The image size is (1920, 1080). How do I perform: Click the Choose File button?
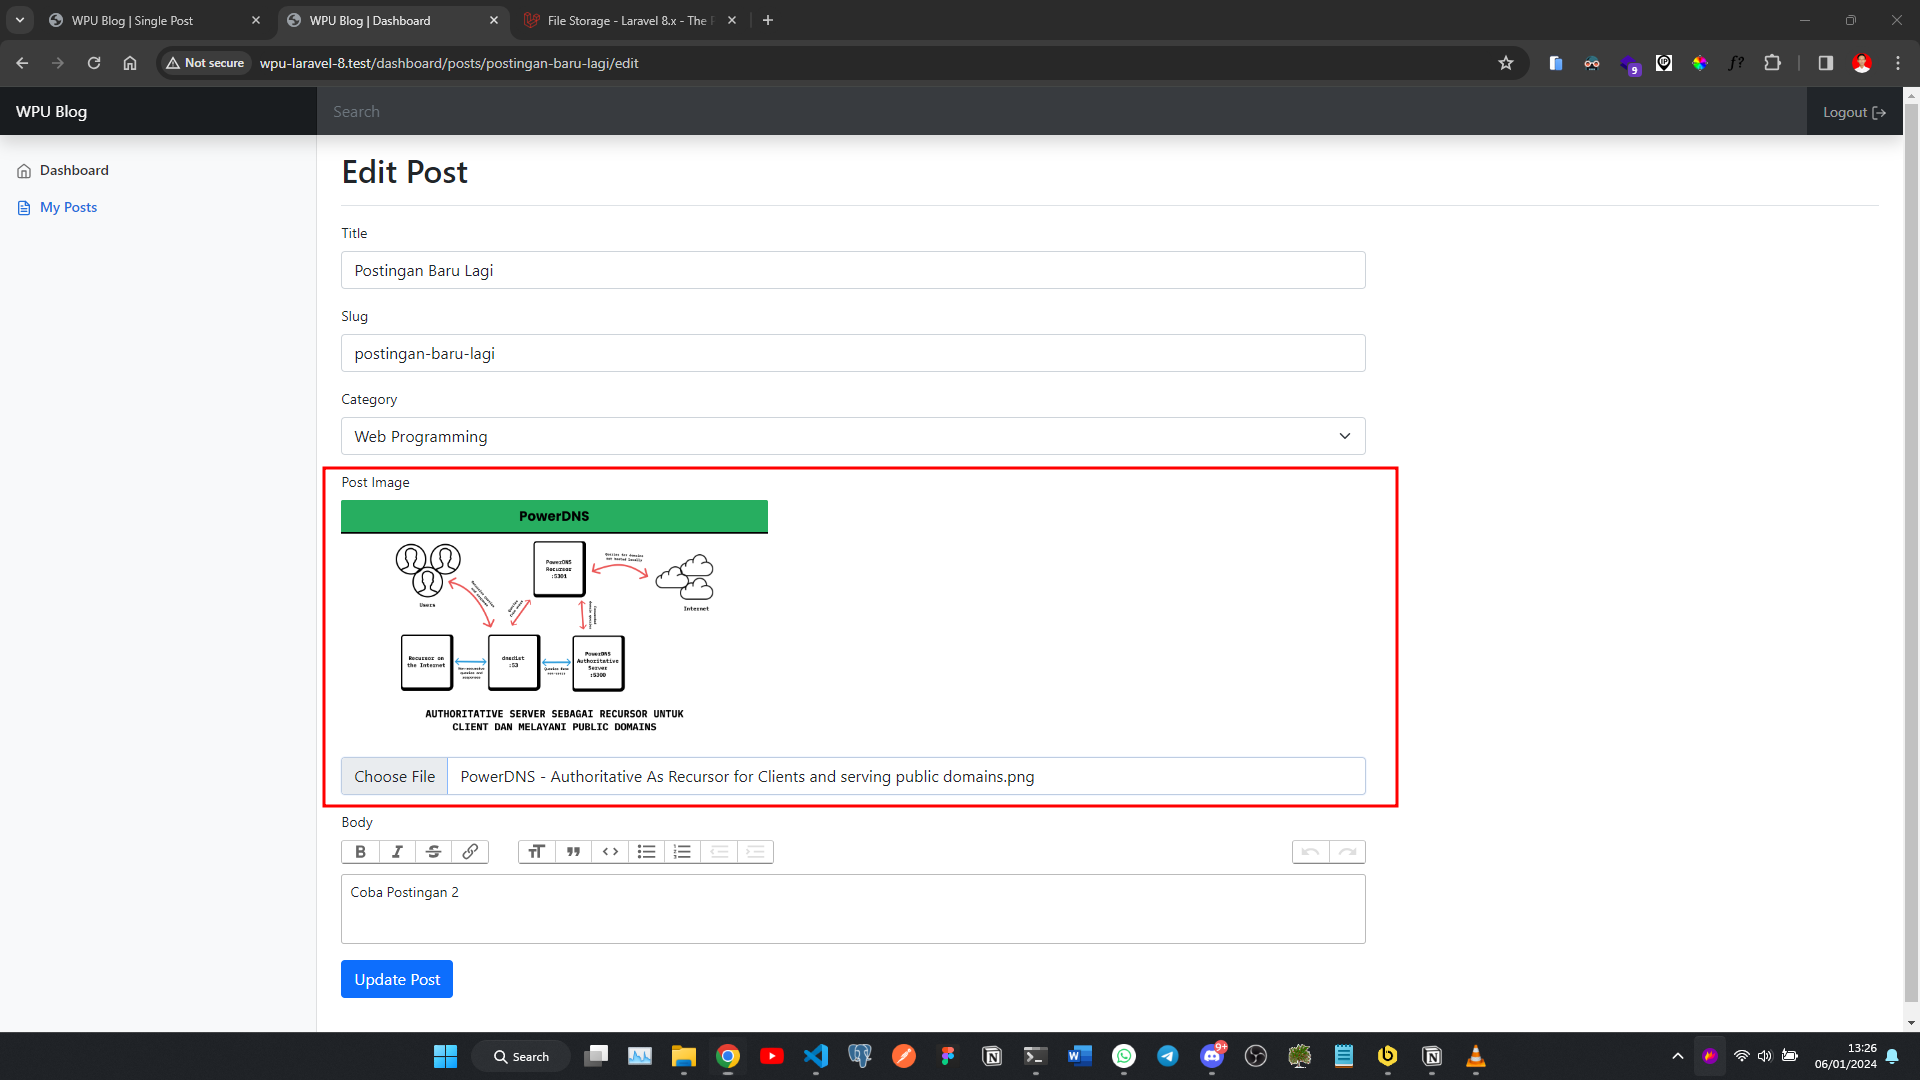(x=394, y=775)
